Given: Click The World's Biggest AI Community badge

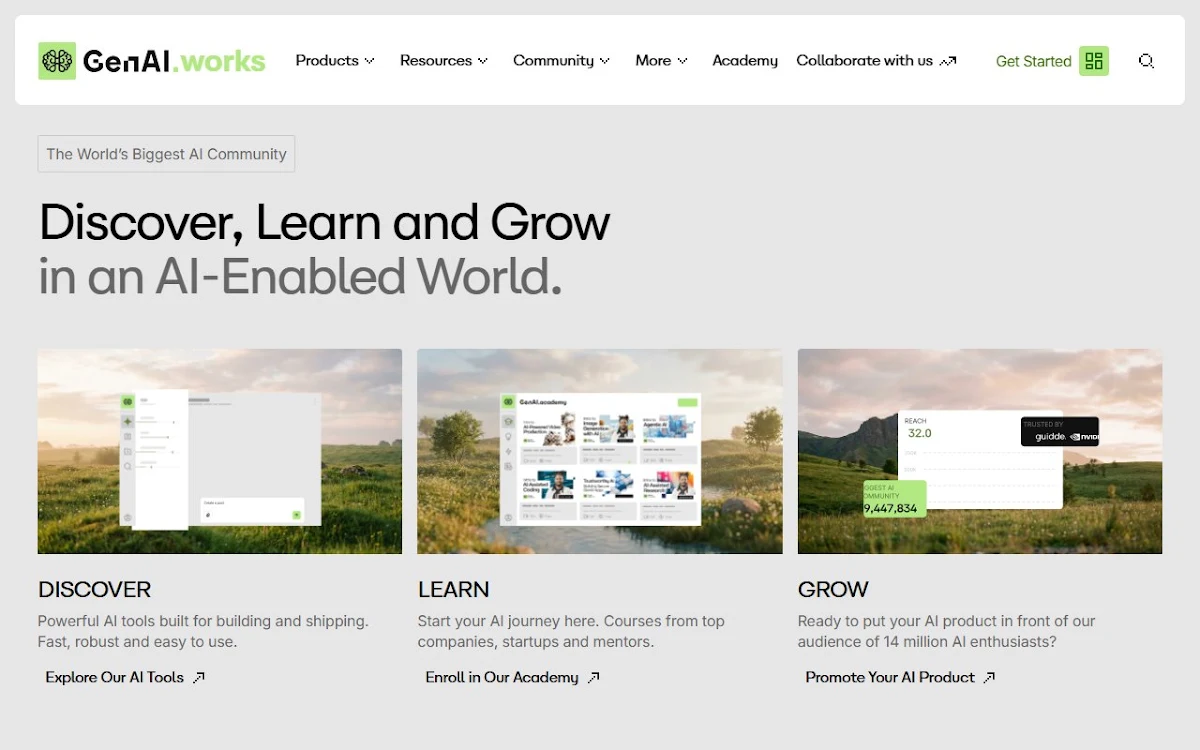Looking at the screenshot, I should point(166,154).
